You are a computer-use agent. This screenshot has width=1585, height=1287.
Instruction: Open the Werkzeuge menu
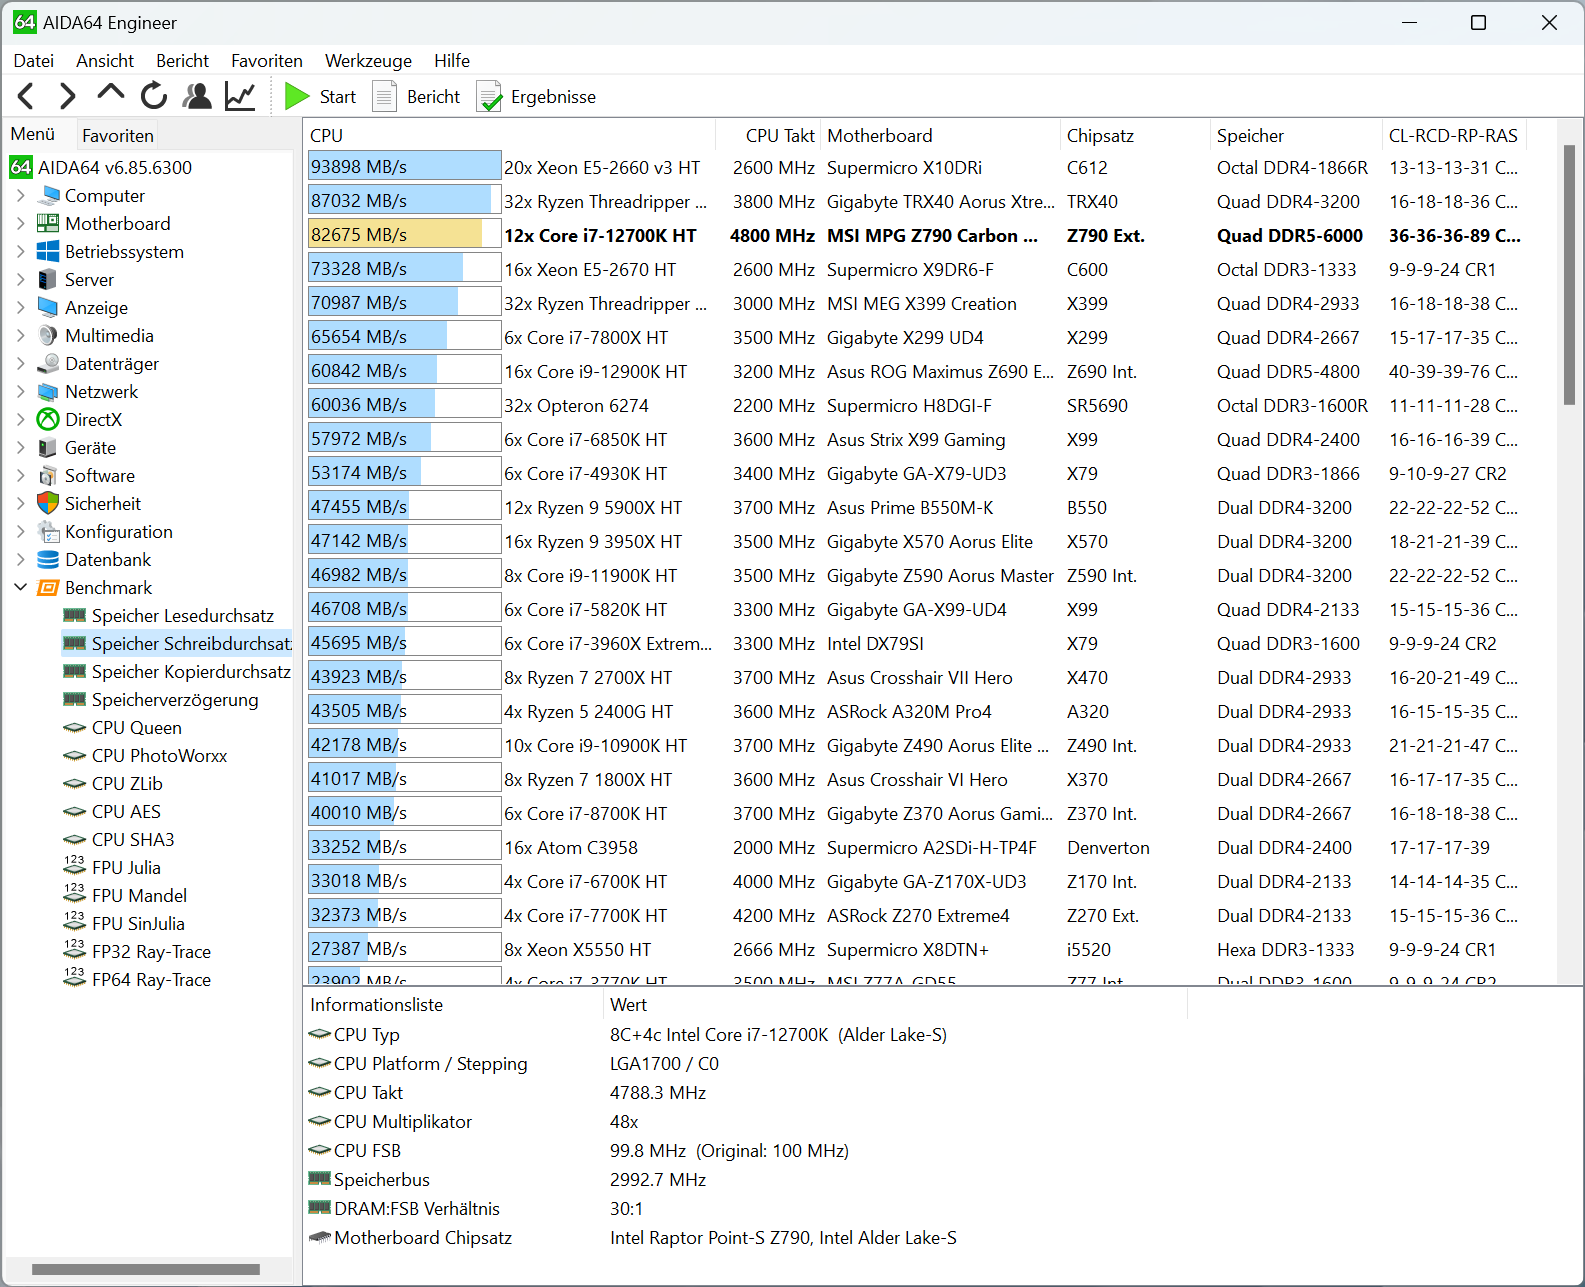tap(368, 61)
